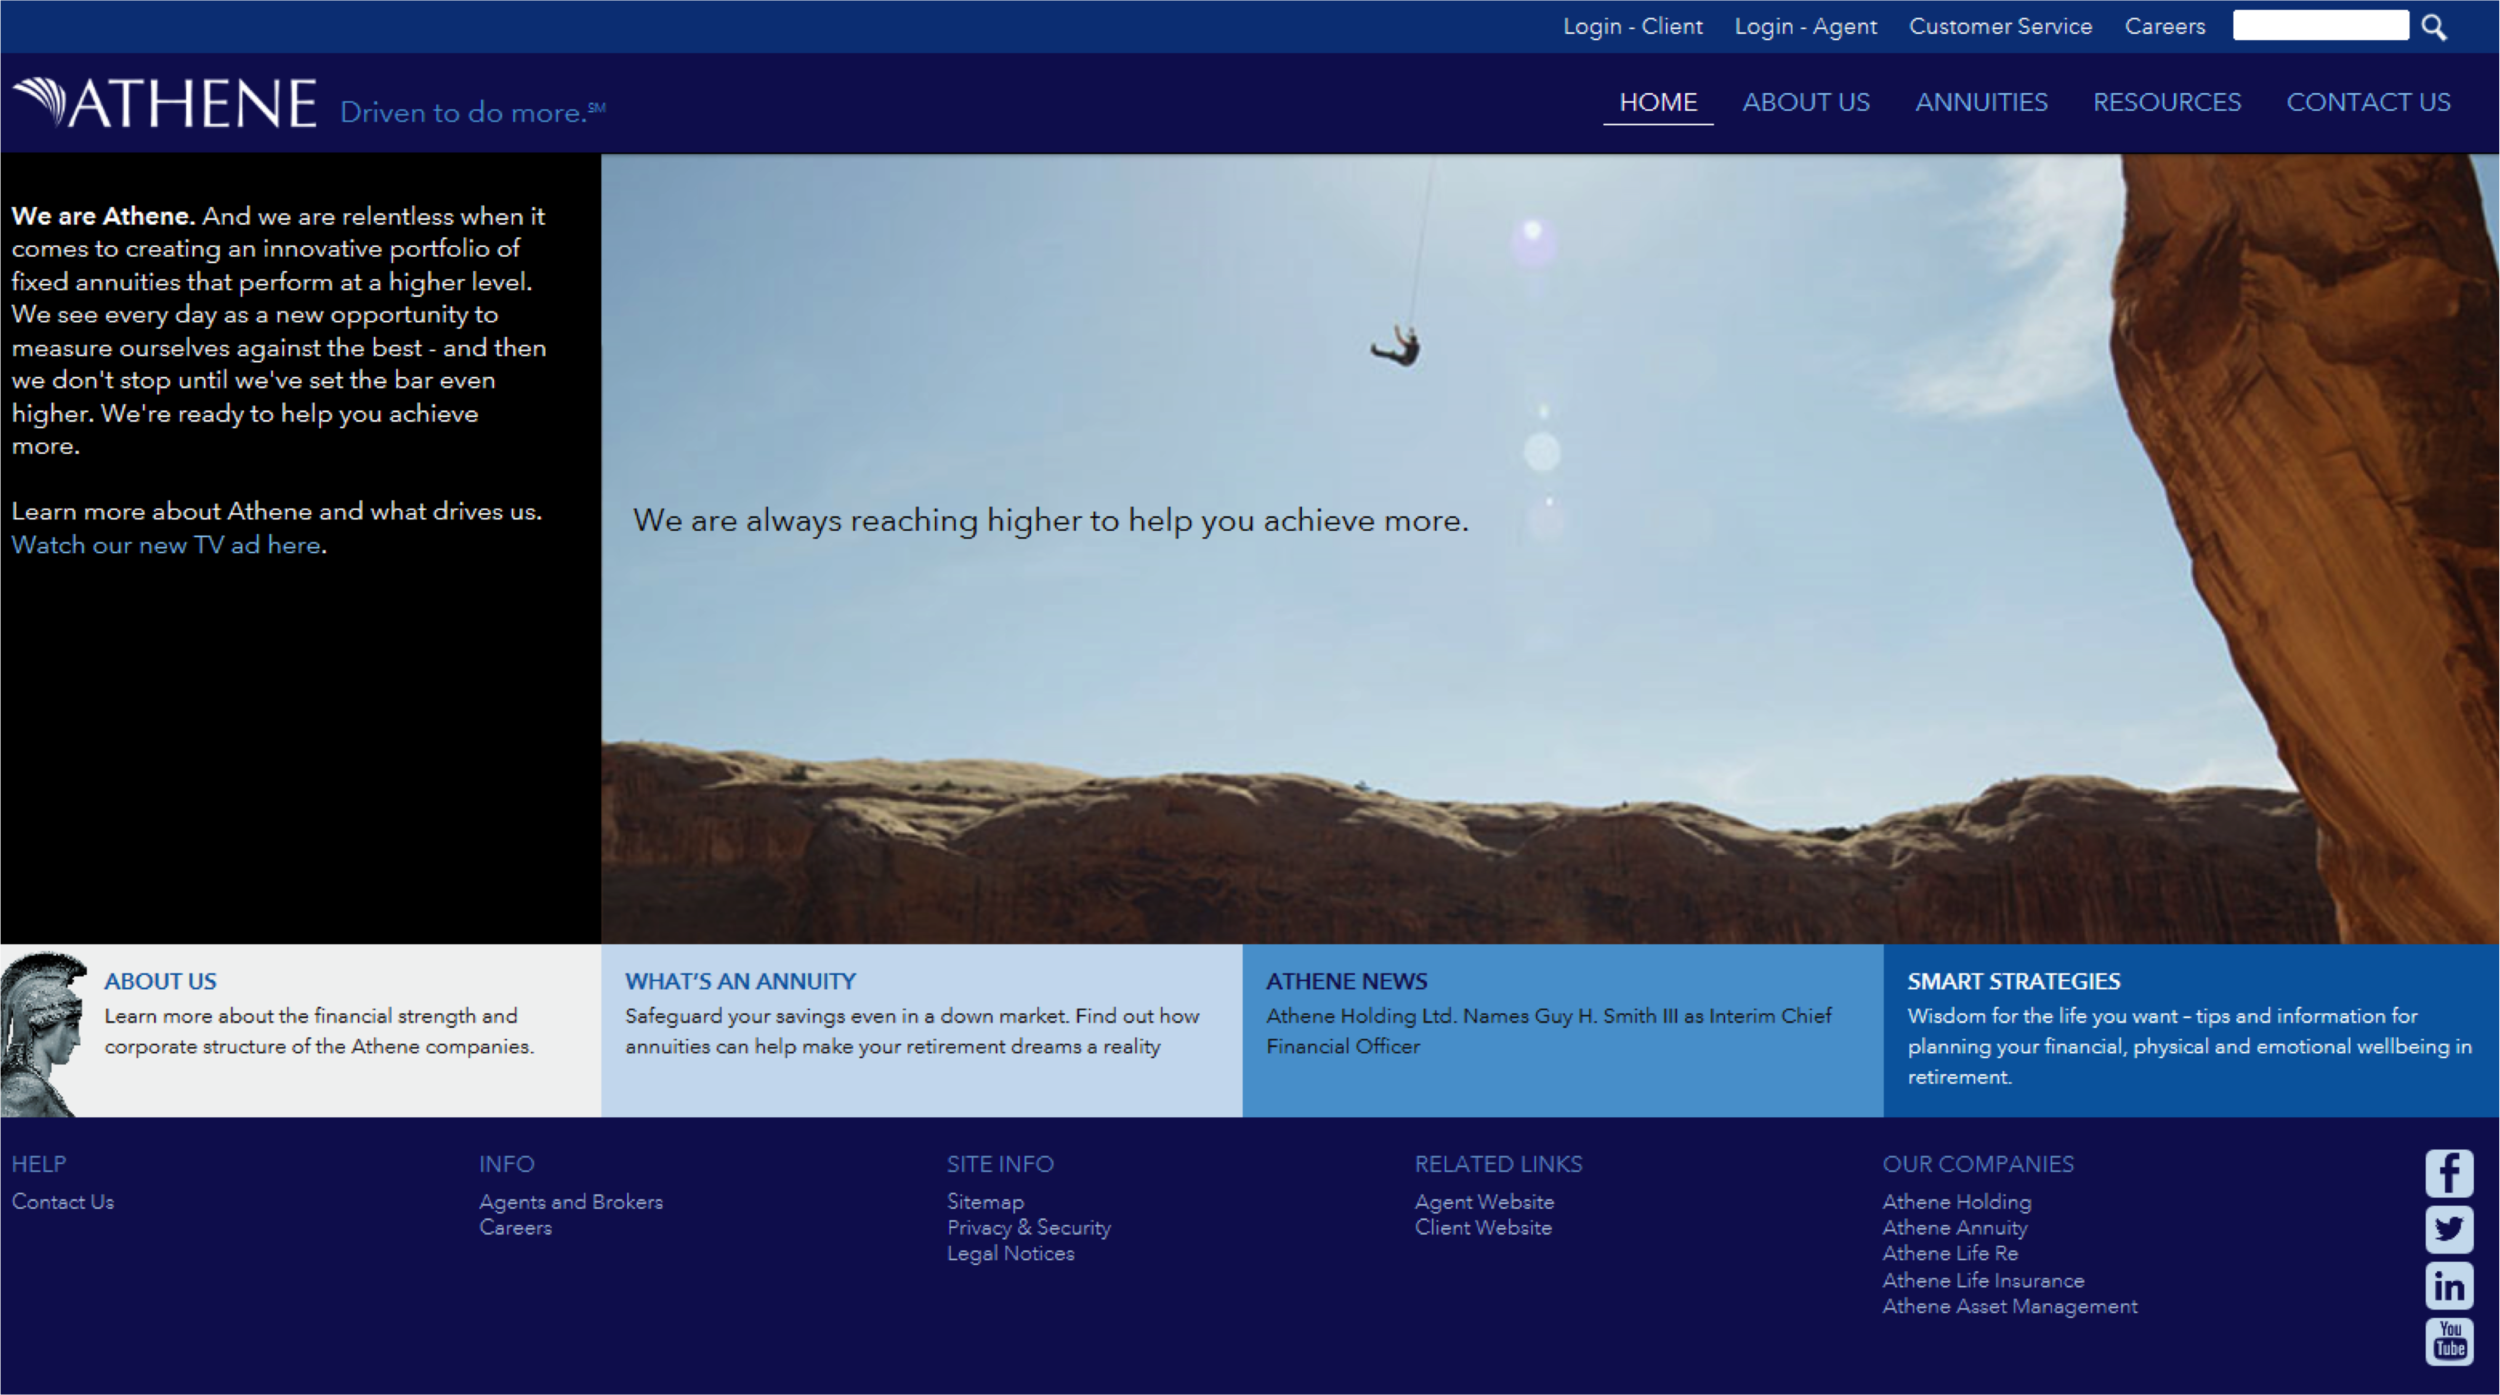Select the HOME navigation item

point(1658,103)
